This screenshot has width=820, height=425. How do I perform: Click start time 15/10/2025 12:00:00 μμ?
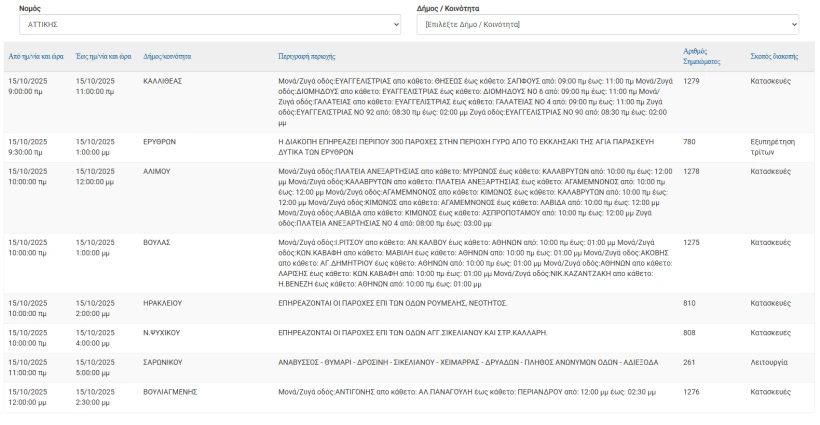tap(28, 397)
